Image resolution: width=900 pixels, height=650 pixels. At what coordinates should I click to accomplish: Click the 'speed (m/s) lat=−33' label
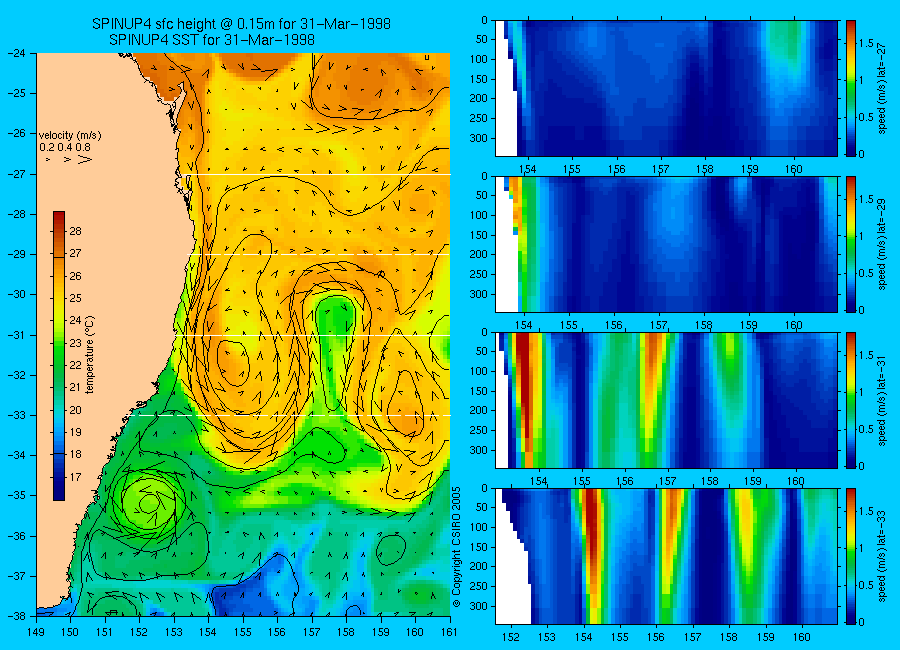coord(883,556)
